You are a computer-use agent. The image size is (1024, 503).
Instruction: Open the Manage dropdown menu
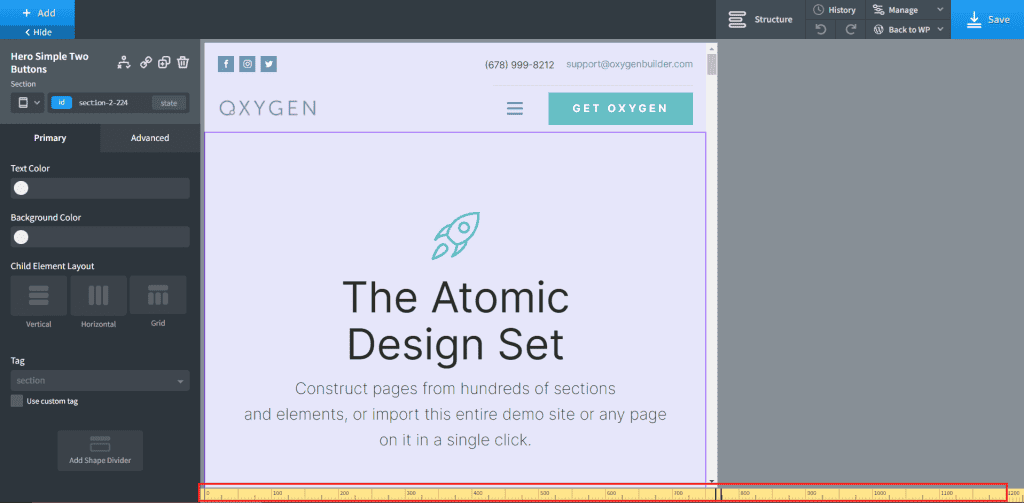pyautogui.click(x=908, y=10)
